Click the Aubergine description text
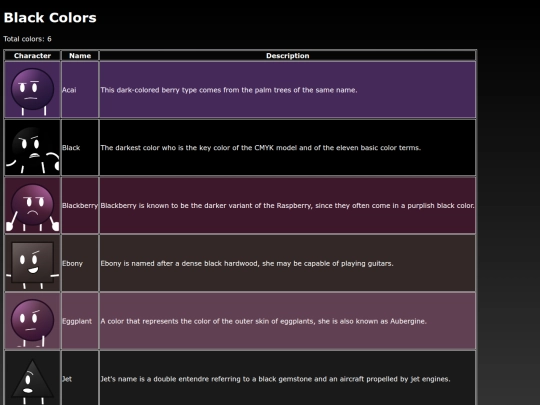 [263, 321]
